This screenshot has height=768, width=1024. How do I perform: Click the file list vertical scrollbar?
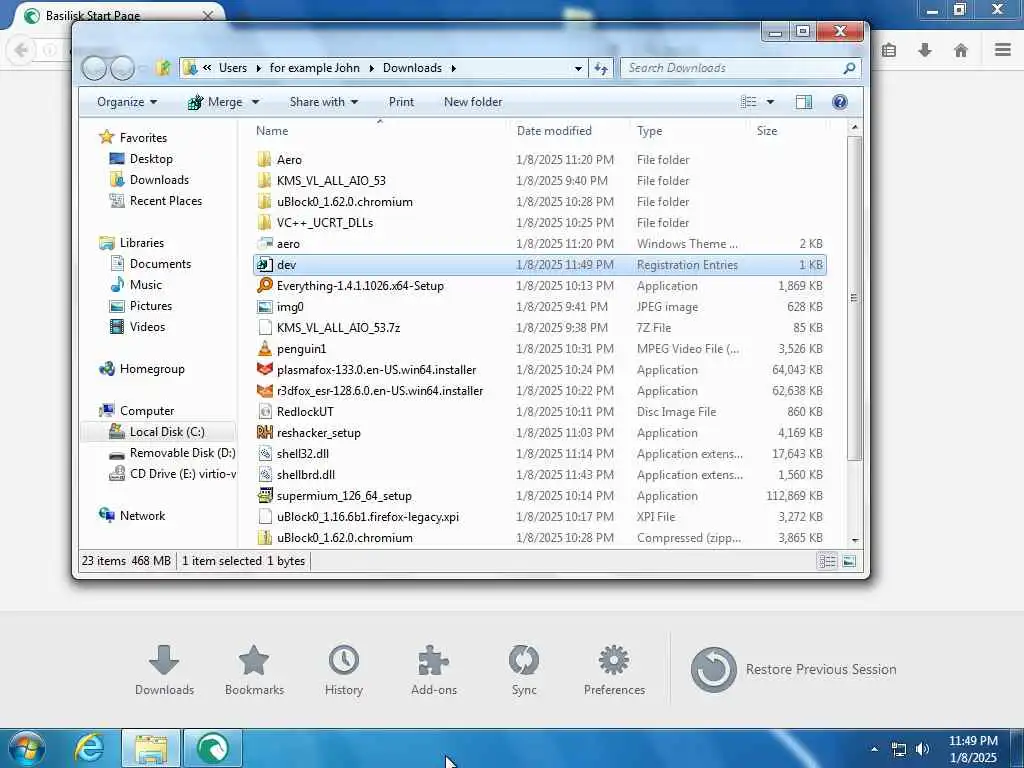click(x=854, y=298)
